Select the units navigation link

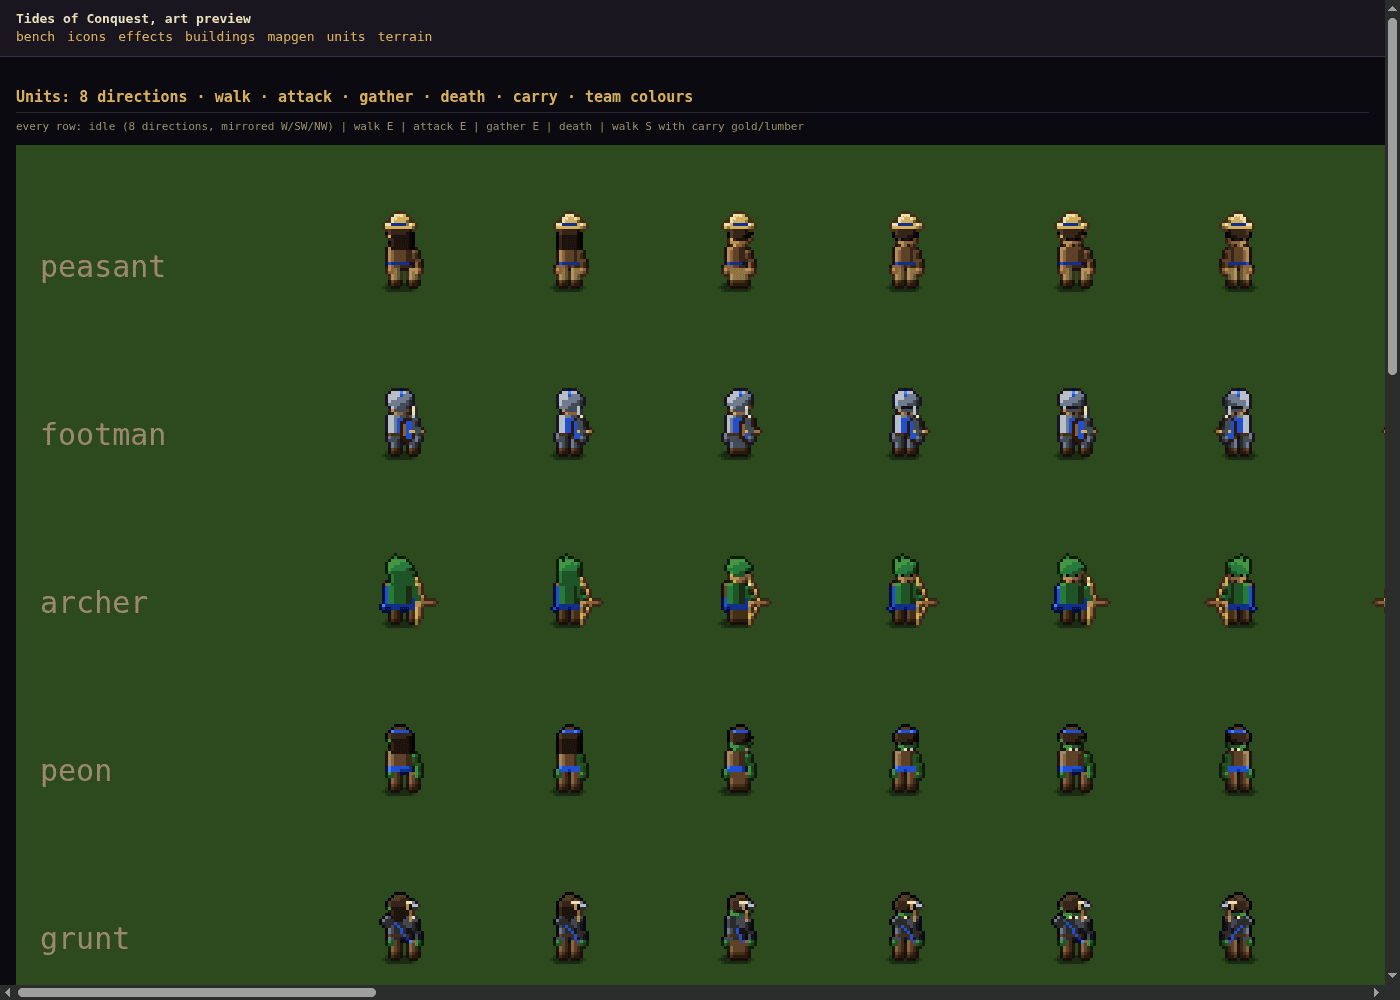point(346,36)
